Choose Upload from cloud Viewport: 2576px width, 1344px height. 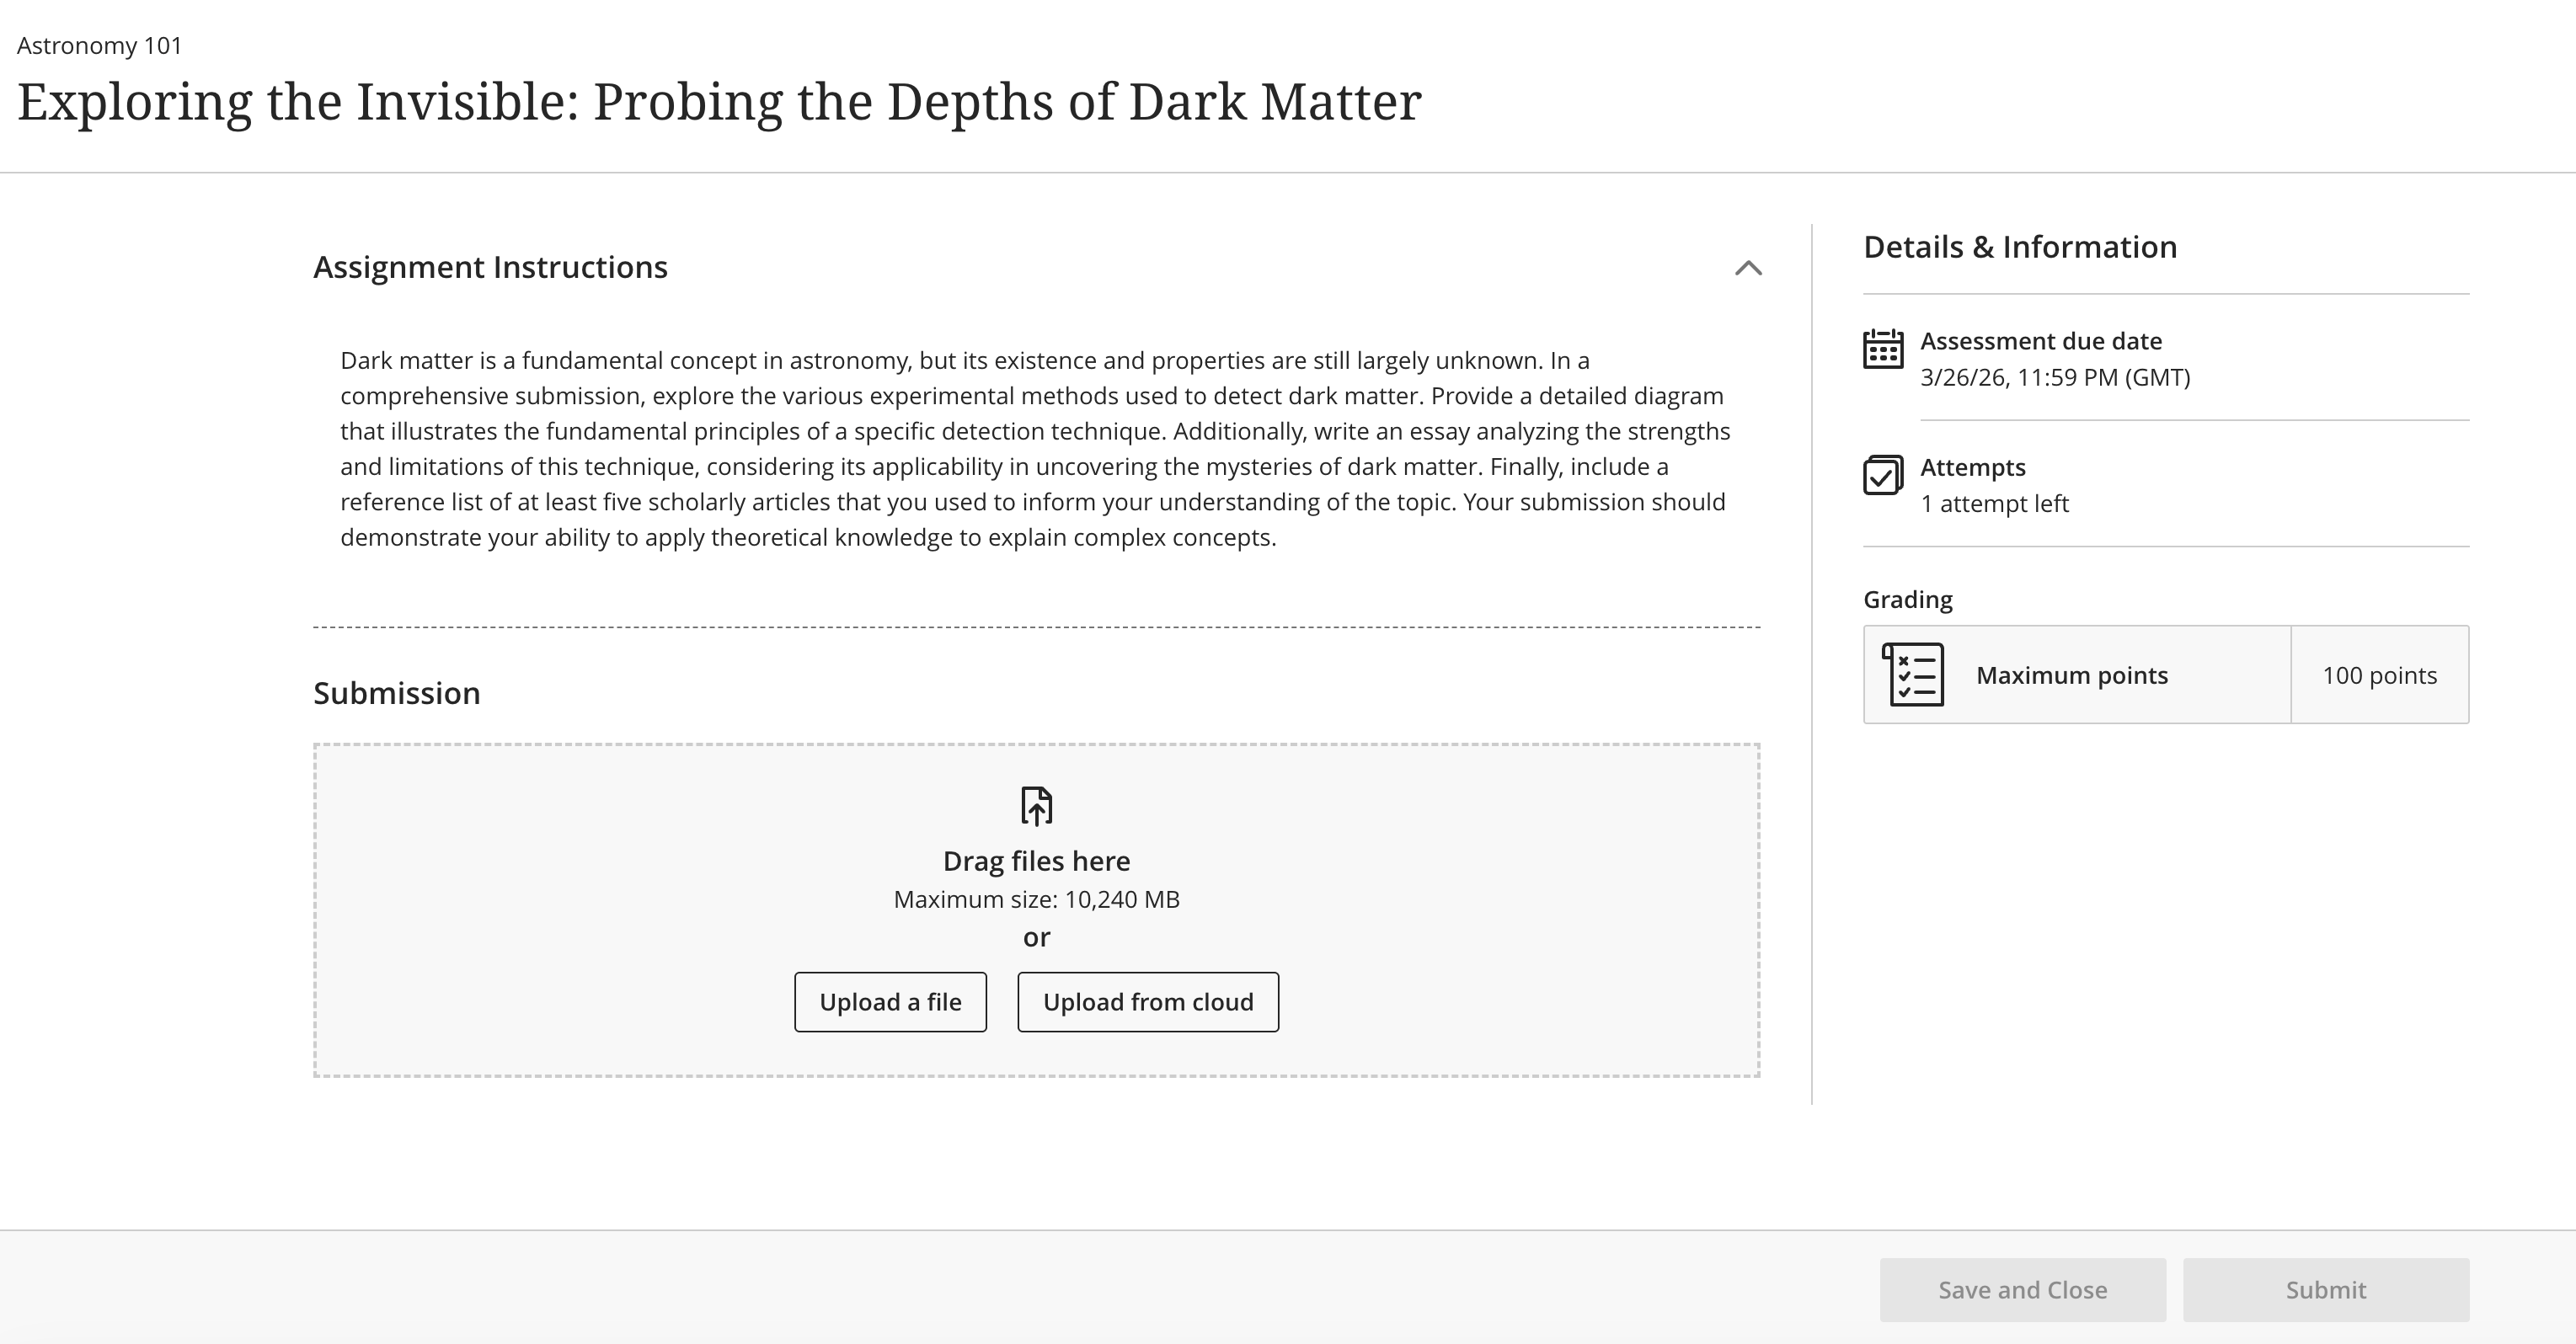pyautogui.click(x=1147, y=1001)
